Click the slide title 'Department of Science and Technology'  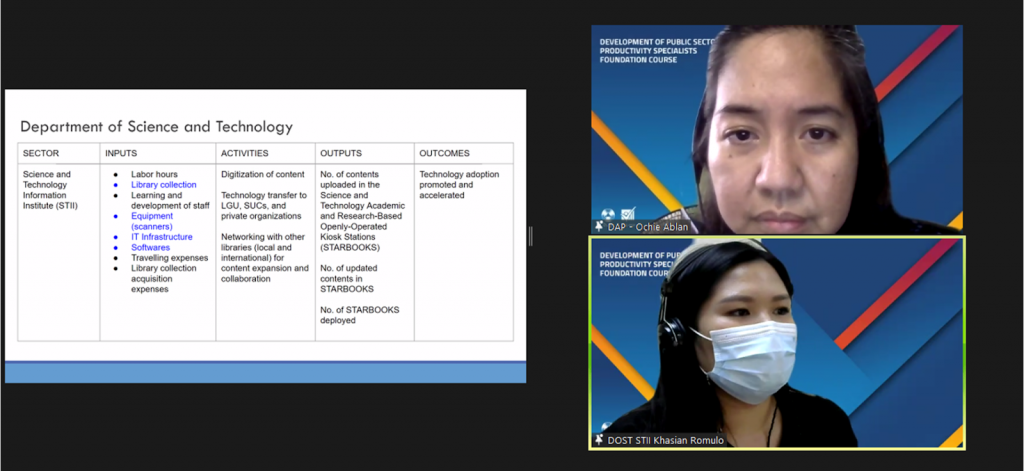coord(157,126)
